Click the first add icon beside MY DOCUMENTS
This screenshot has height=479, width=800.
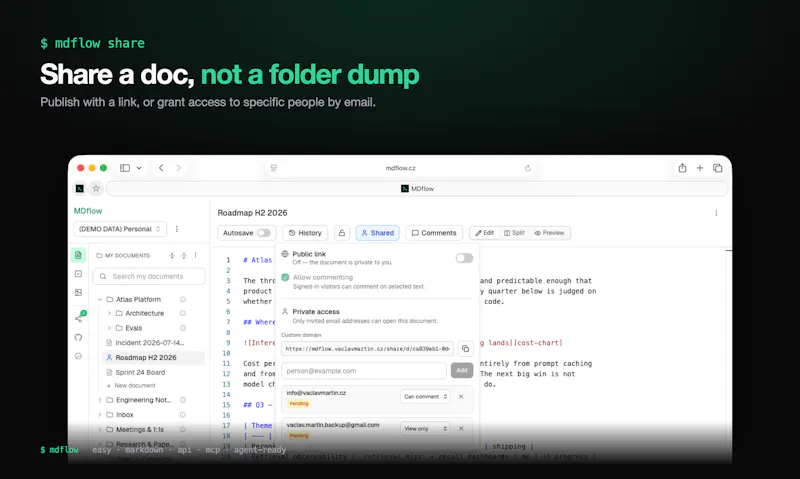coord(172,256)
